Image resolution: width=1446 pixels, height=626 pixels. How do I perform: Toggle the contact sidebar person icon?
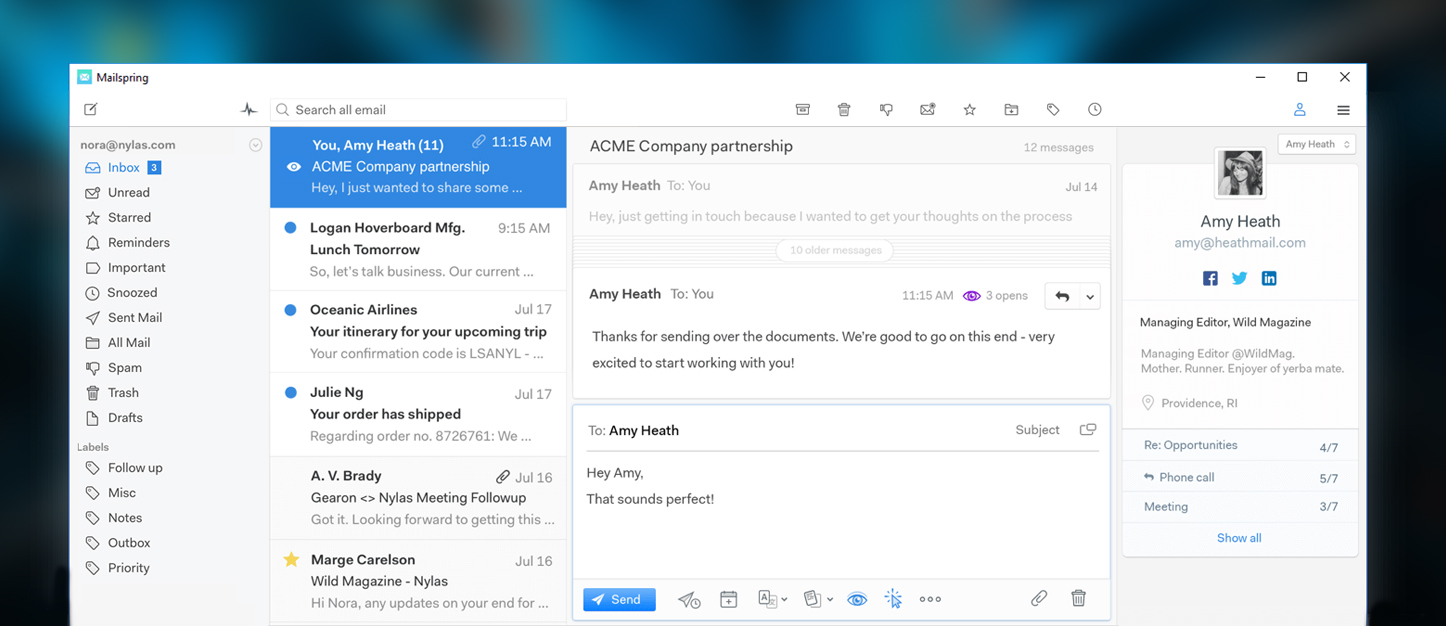[1299, 110]
